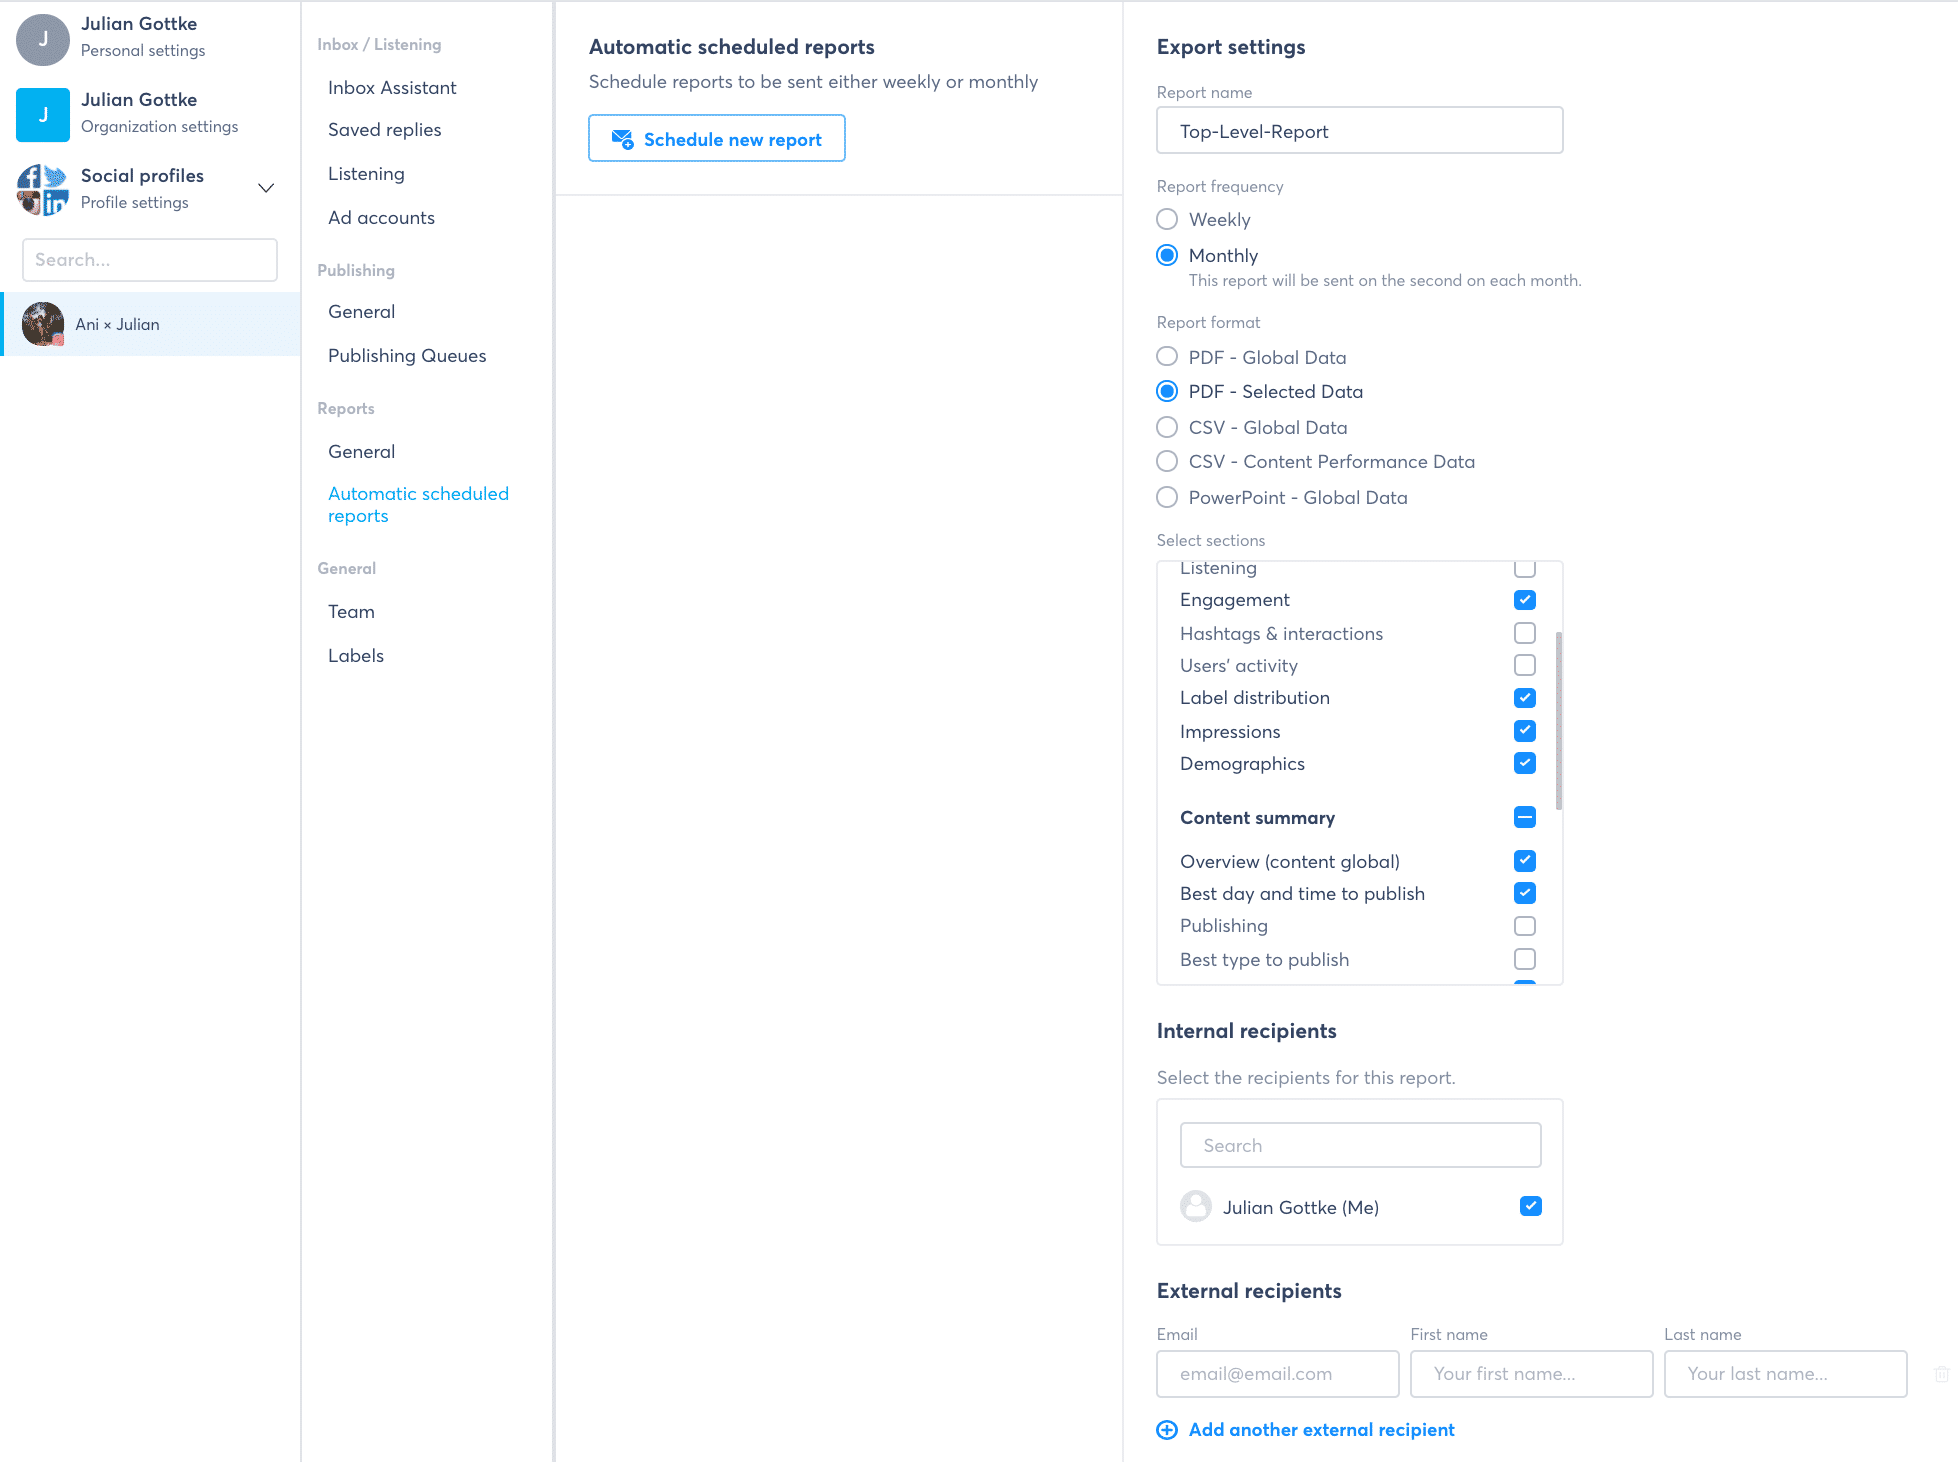This screenshot has height=1462, width=1958.
Task: Click the social profiles network icons cluster
Action: (42, 189)
